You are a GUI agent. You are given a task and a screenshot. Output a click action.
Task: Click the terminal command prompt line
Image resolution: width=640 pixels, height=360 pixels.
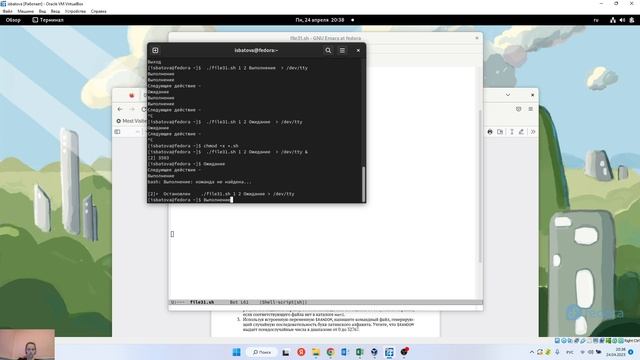pyautogui.click(x=190, y=200)
